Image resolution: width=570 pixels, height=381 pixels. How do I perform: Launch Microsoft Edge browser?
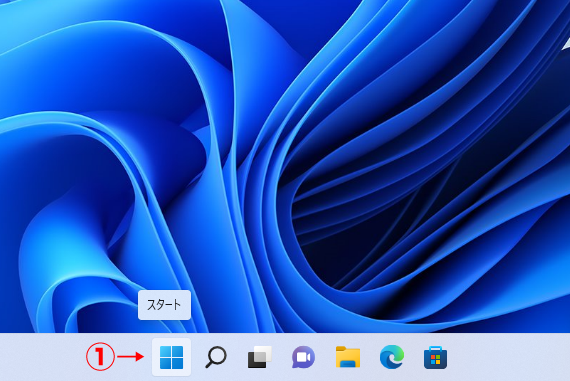pyautogui.click(x=392, y=357)
